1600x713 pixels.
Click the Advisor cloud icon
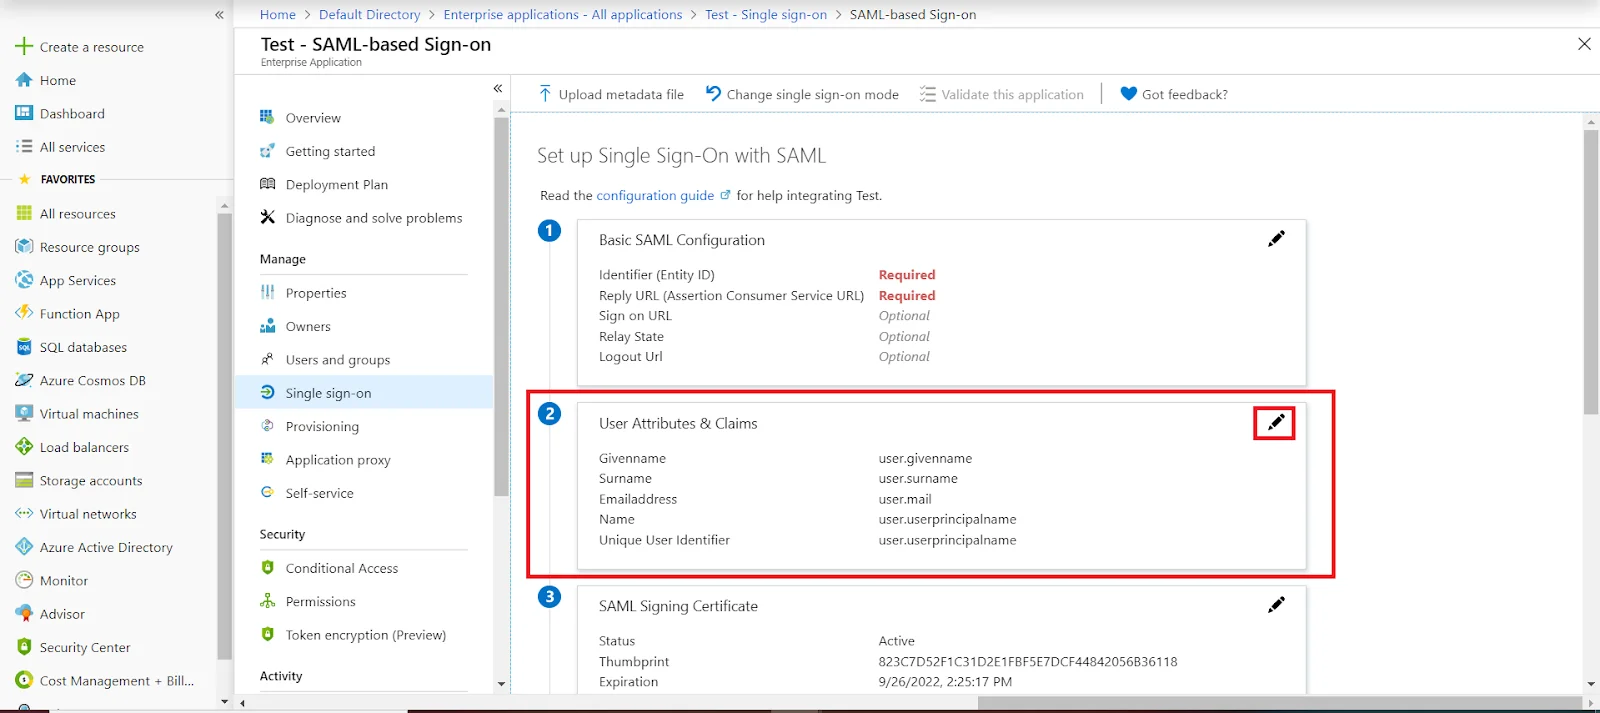(24, 613)
